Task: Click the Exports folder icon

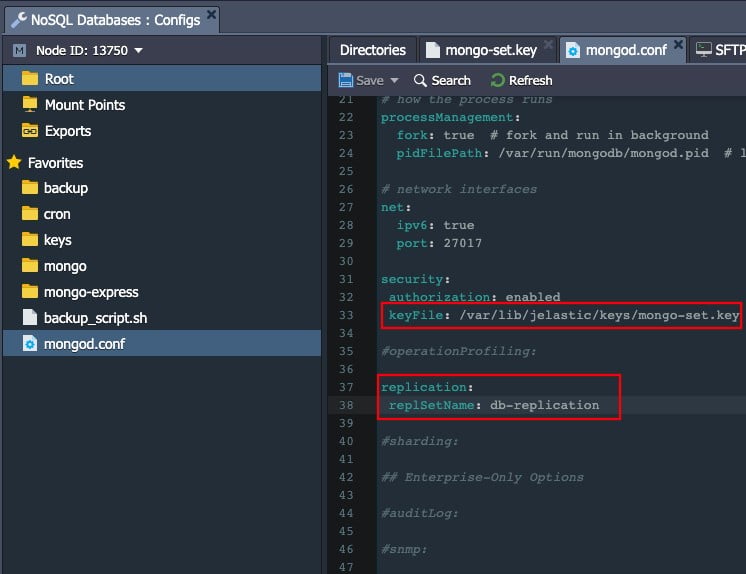Action: (30, 130)
